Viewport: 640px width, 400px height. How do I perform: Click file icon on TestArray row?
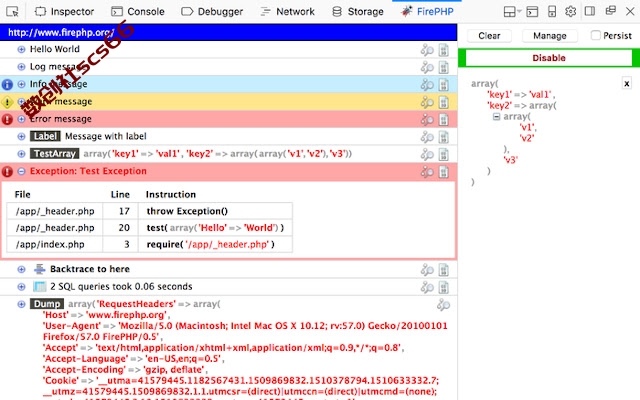(444, 155)
